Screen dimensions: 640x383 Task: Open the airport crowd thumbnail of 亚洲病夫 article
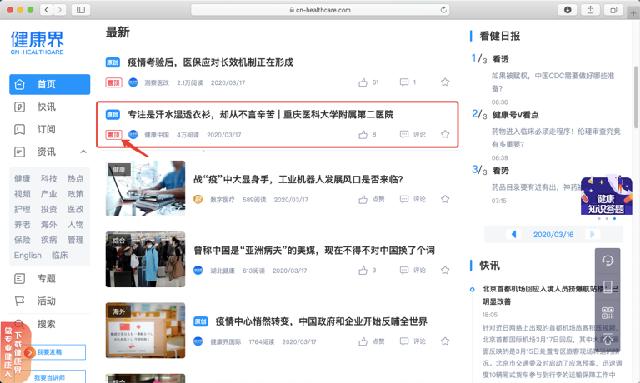145,259
